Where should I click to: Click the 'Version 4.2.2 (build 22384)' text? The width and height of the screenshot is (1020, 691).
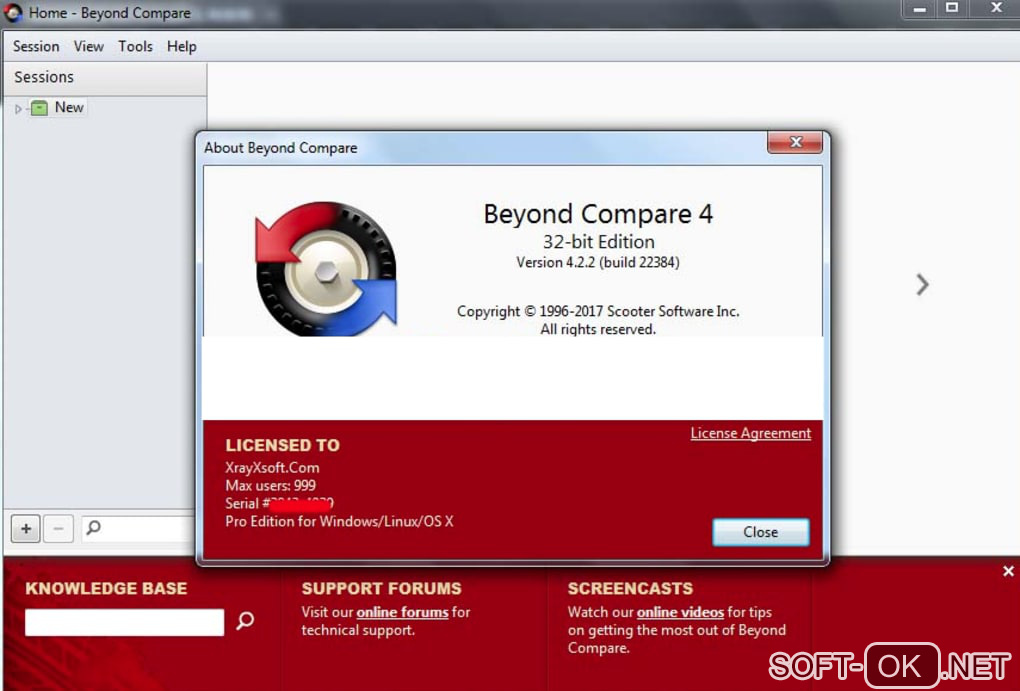tap(598, 262)
